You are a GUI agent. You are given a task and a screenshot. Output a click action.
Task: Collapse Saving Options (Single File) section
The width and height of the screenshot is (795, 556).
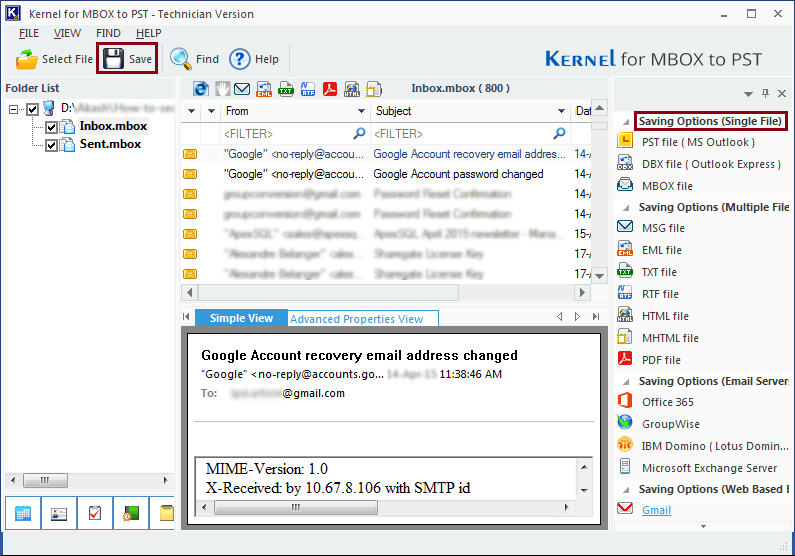626,122
